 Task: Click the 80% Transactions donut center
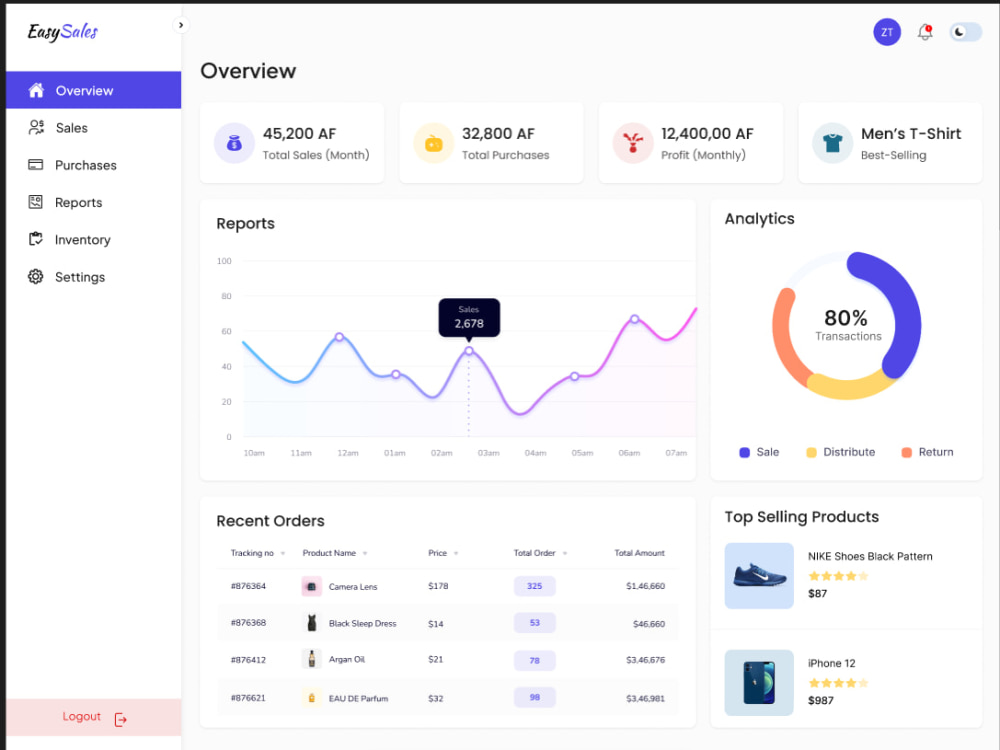[846, 325]
